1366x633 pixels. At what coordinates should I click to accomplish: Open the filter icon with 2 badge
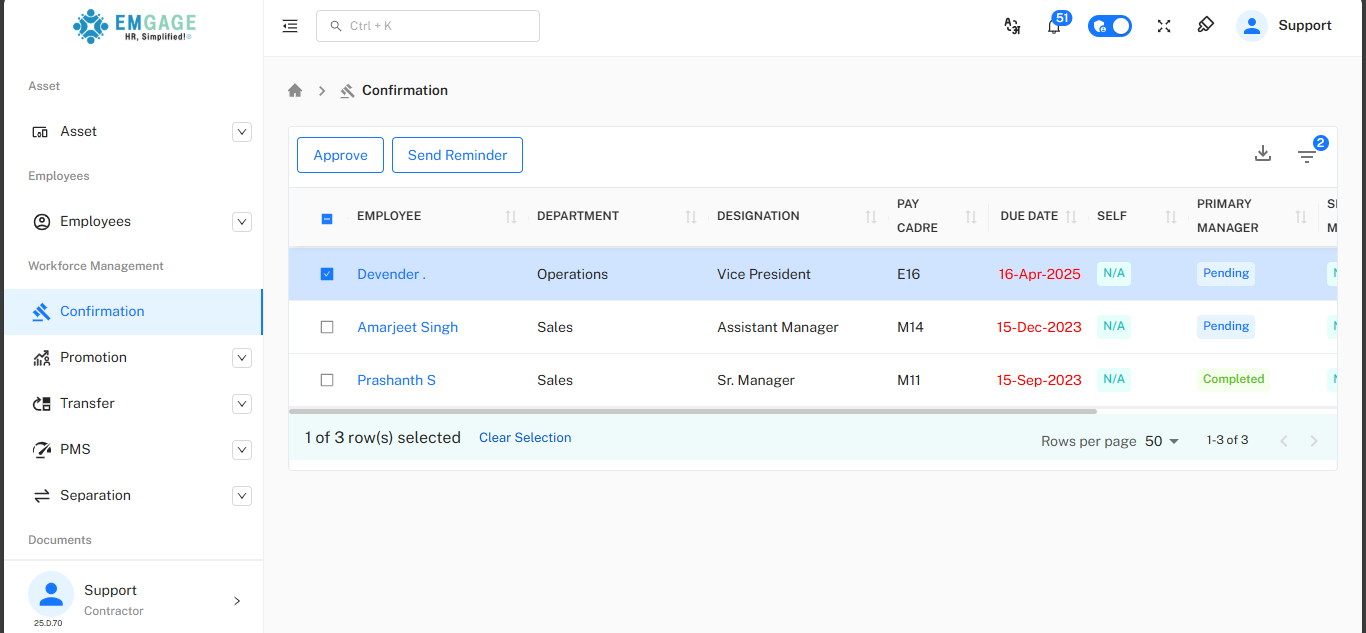1307,155
